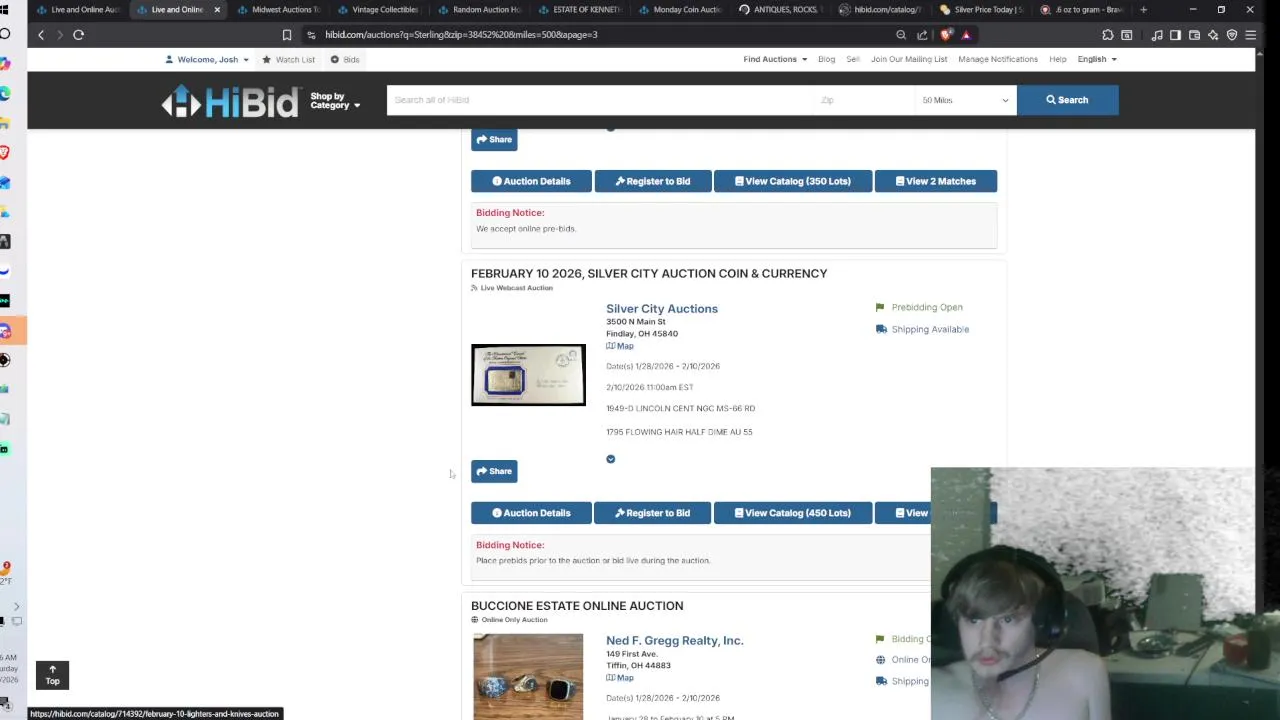Open February 10 2026 Silver City auction title
The width and height of the screenshot is (1280, 720).
click(649, 274)
